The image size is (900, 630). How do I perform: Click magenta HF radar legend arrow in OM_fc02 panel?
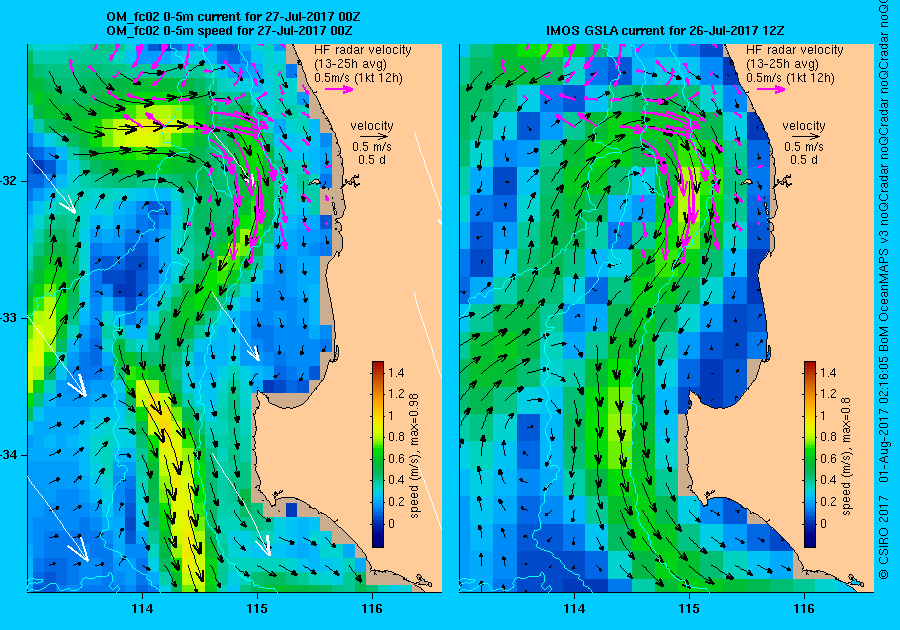coord(339,89)
